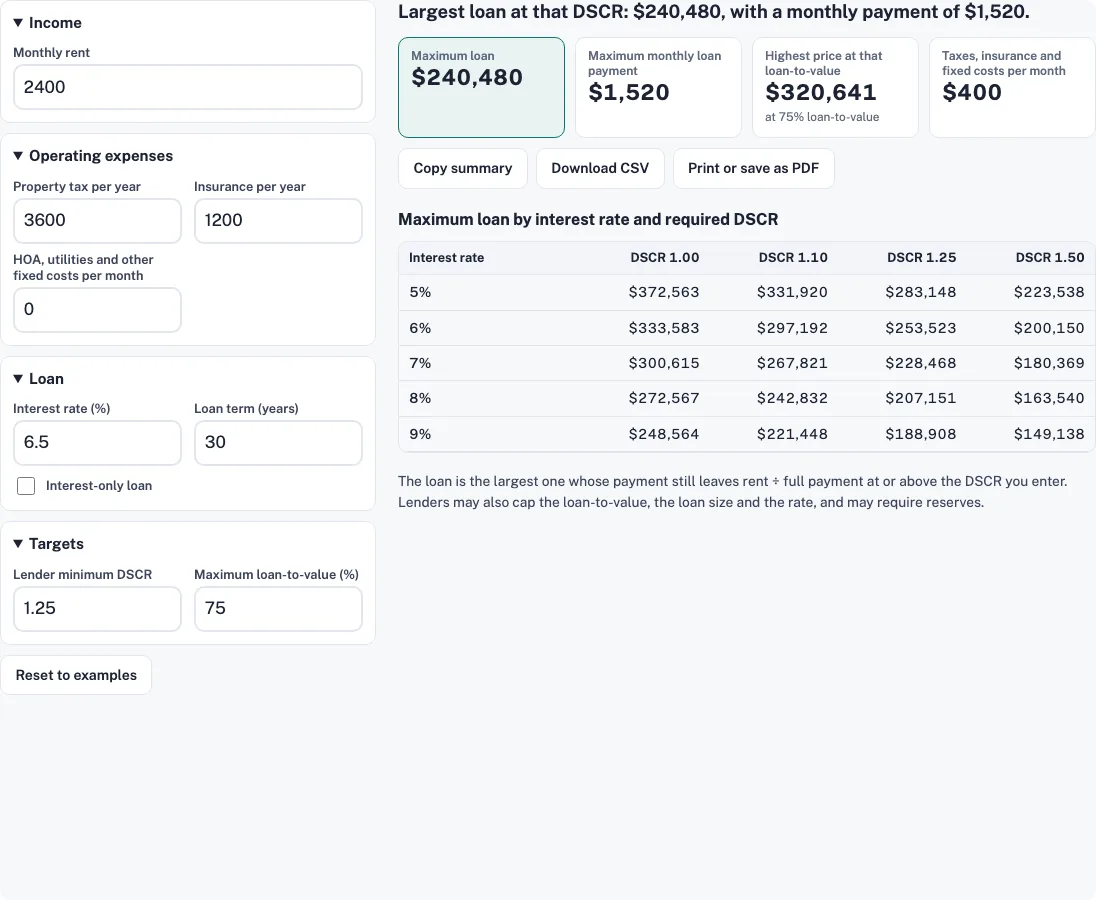The width and height of the screenshot is (1096, 900).
Task: Click the $267,821 table cell
Action: [793, 363]
